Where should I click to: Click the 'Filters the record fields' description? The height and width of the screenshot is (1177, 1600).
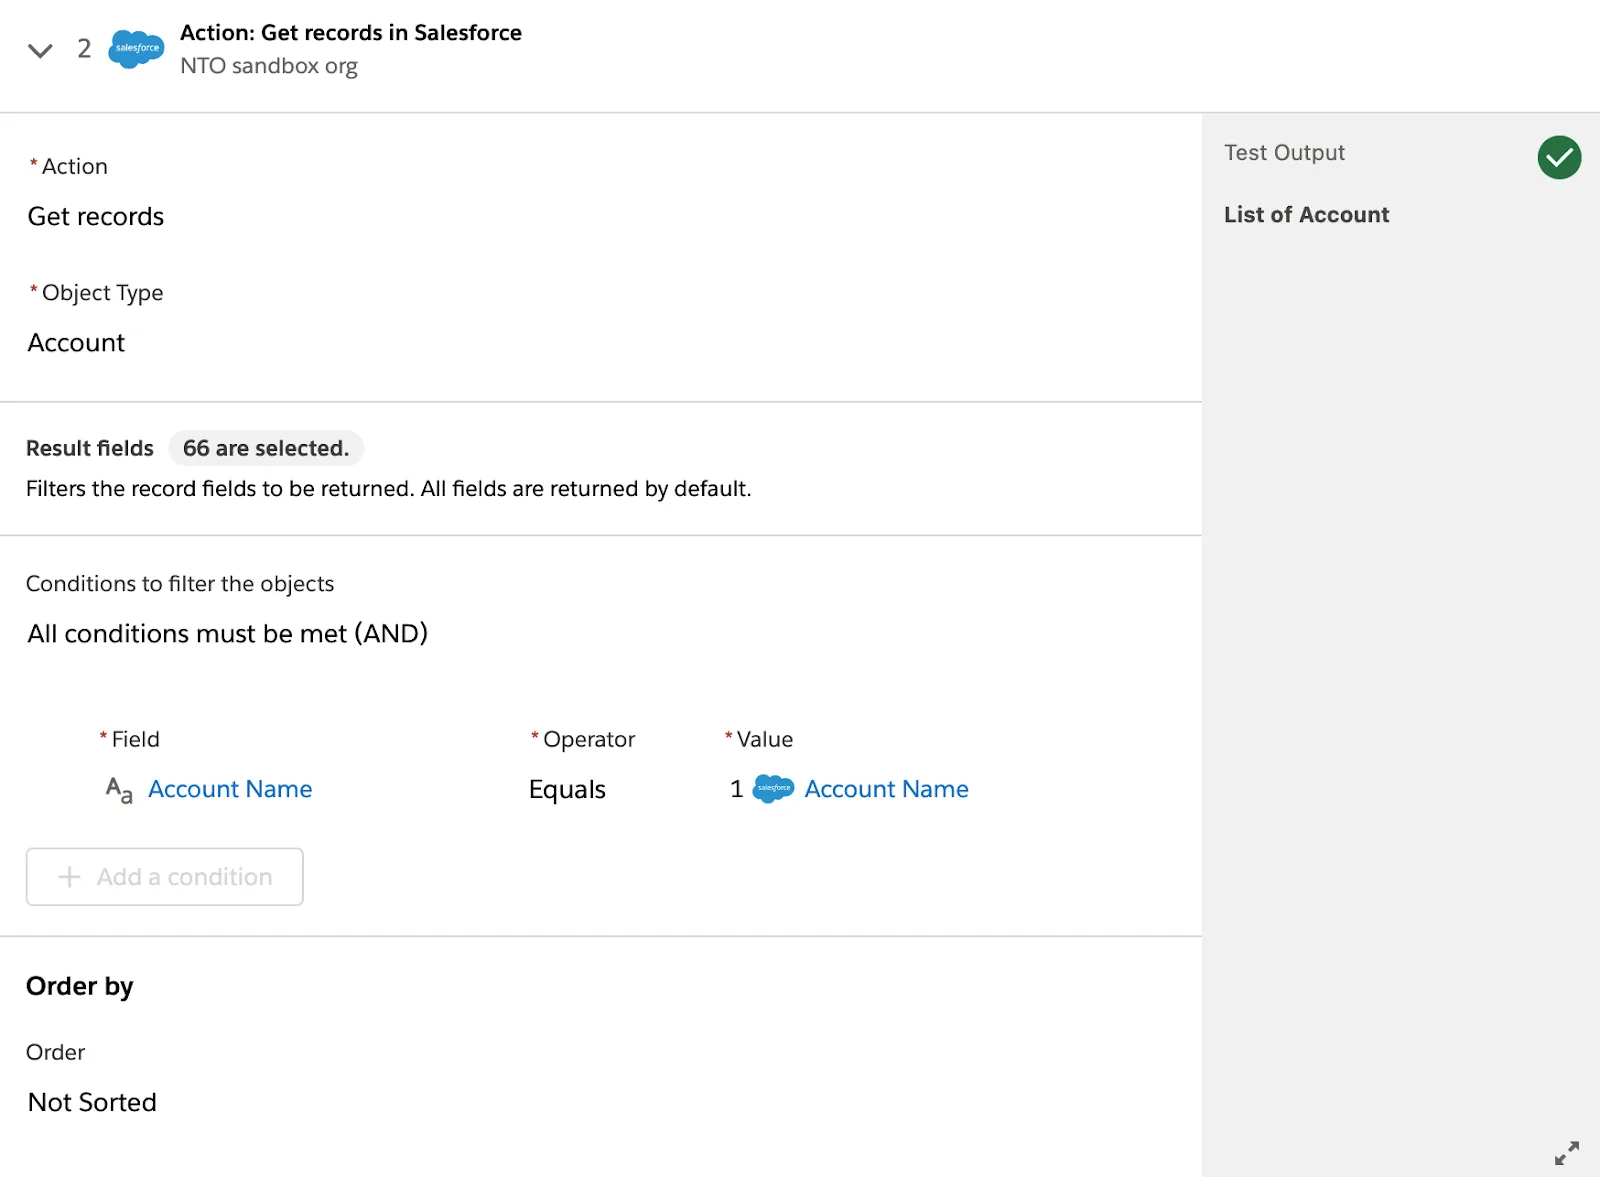(x=388, y=489)
